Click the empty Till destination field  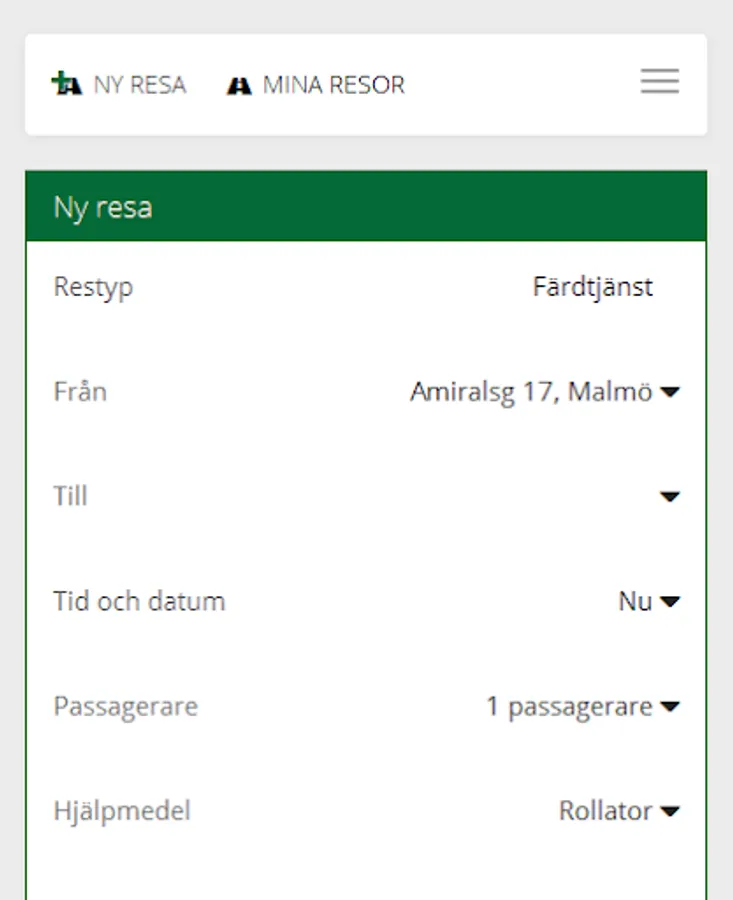(400, 497)
